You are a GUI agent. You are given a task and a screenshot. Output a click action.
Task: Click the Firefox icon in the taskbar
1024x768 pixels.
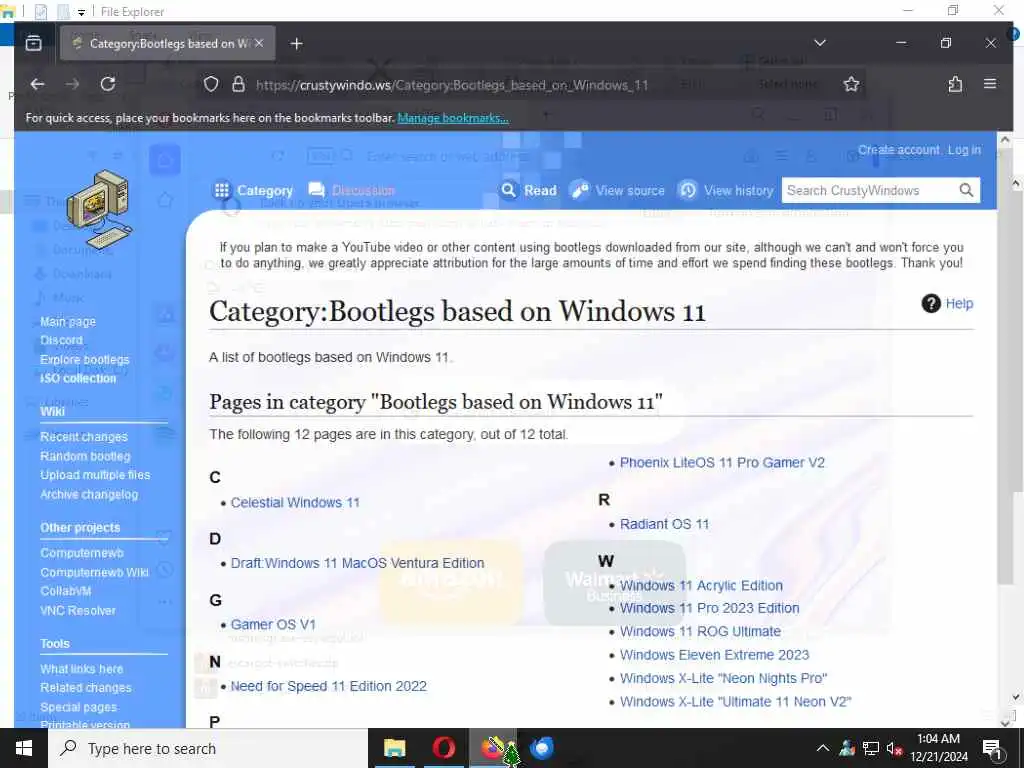coord(492,748)
